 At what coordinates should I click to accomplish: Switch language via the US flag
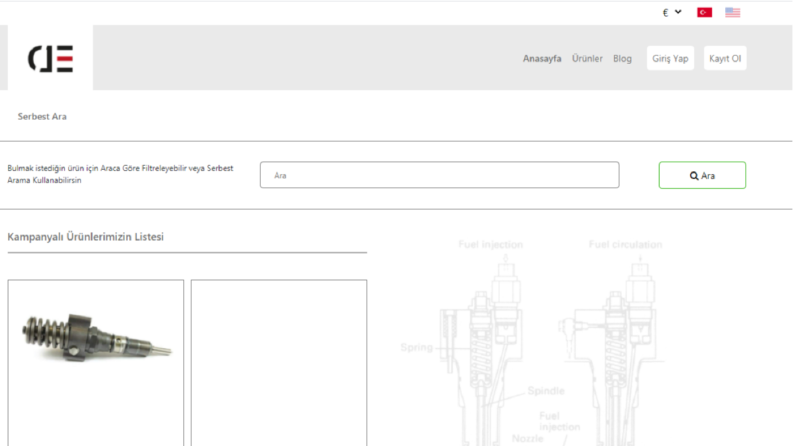pyautogui.click(x=732, y=12)
